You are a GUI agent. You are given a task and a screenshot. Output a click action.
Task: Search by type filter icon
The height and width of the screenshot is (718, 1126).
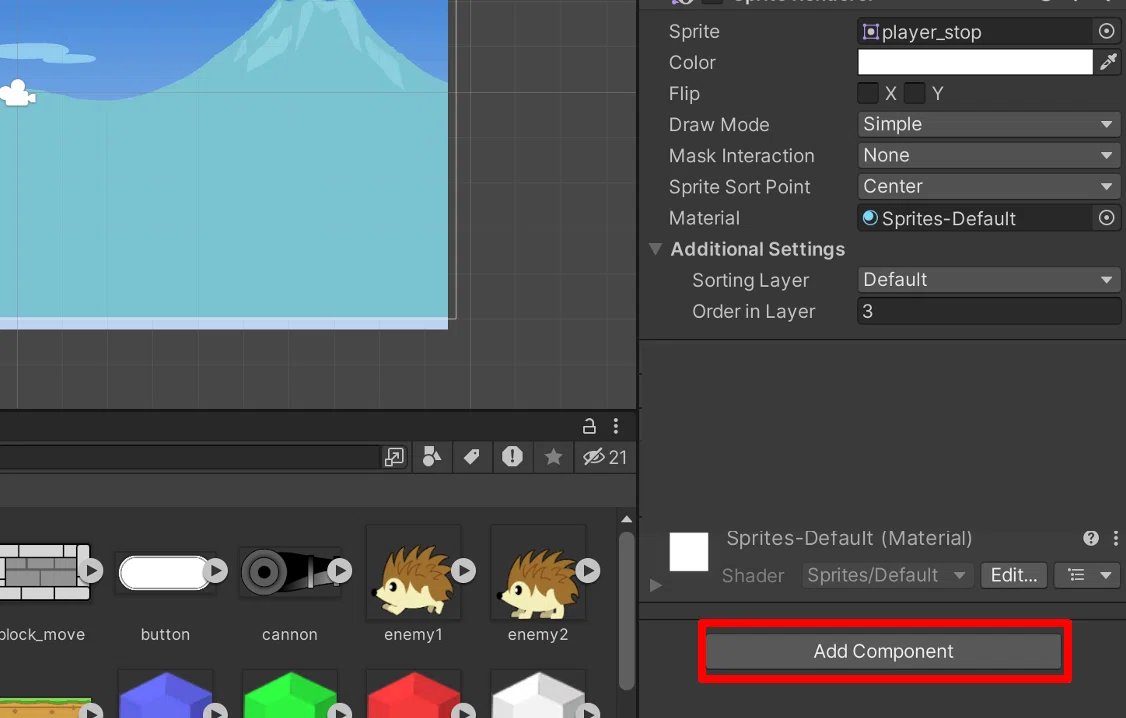(432, 457)
